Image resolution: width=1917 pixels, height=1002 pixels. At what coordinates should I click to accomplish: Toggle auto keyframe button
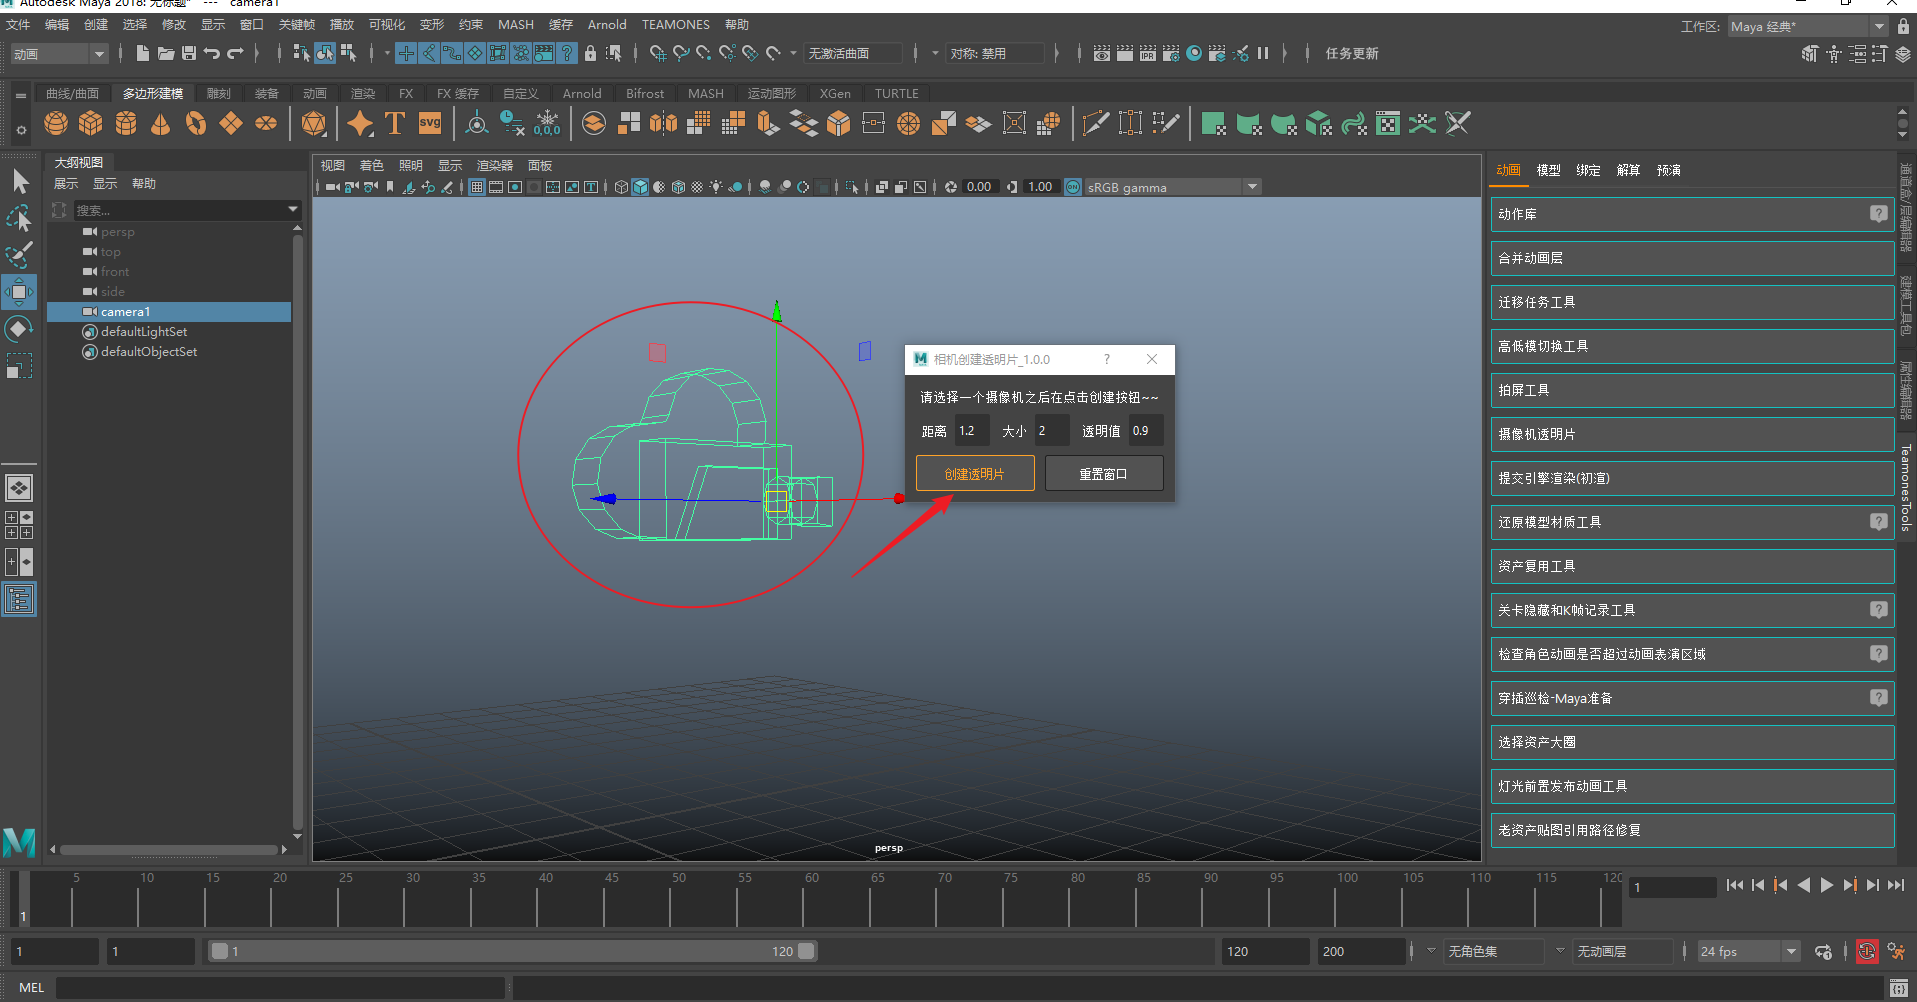tap(1866, 951)
